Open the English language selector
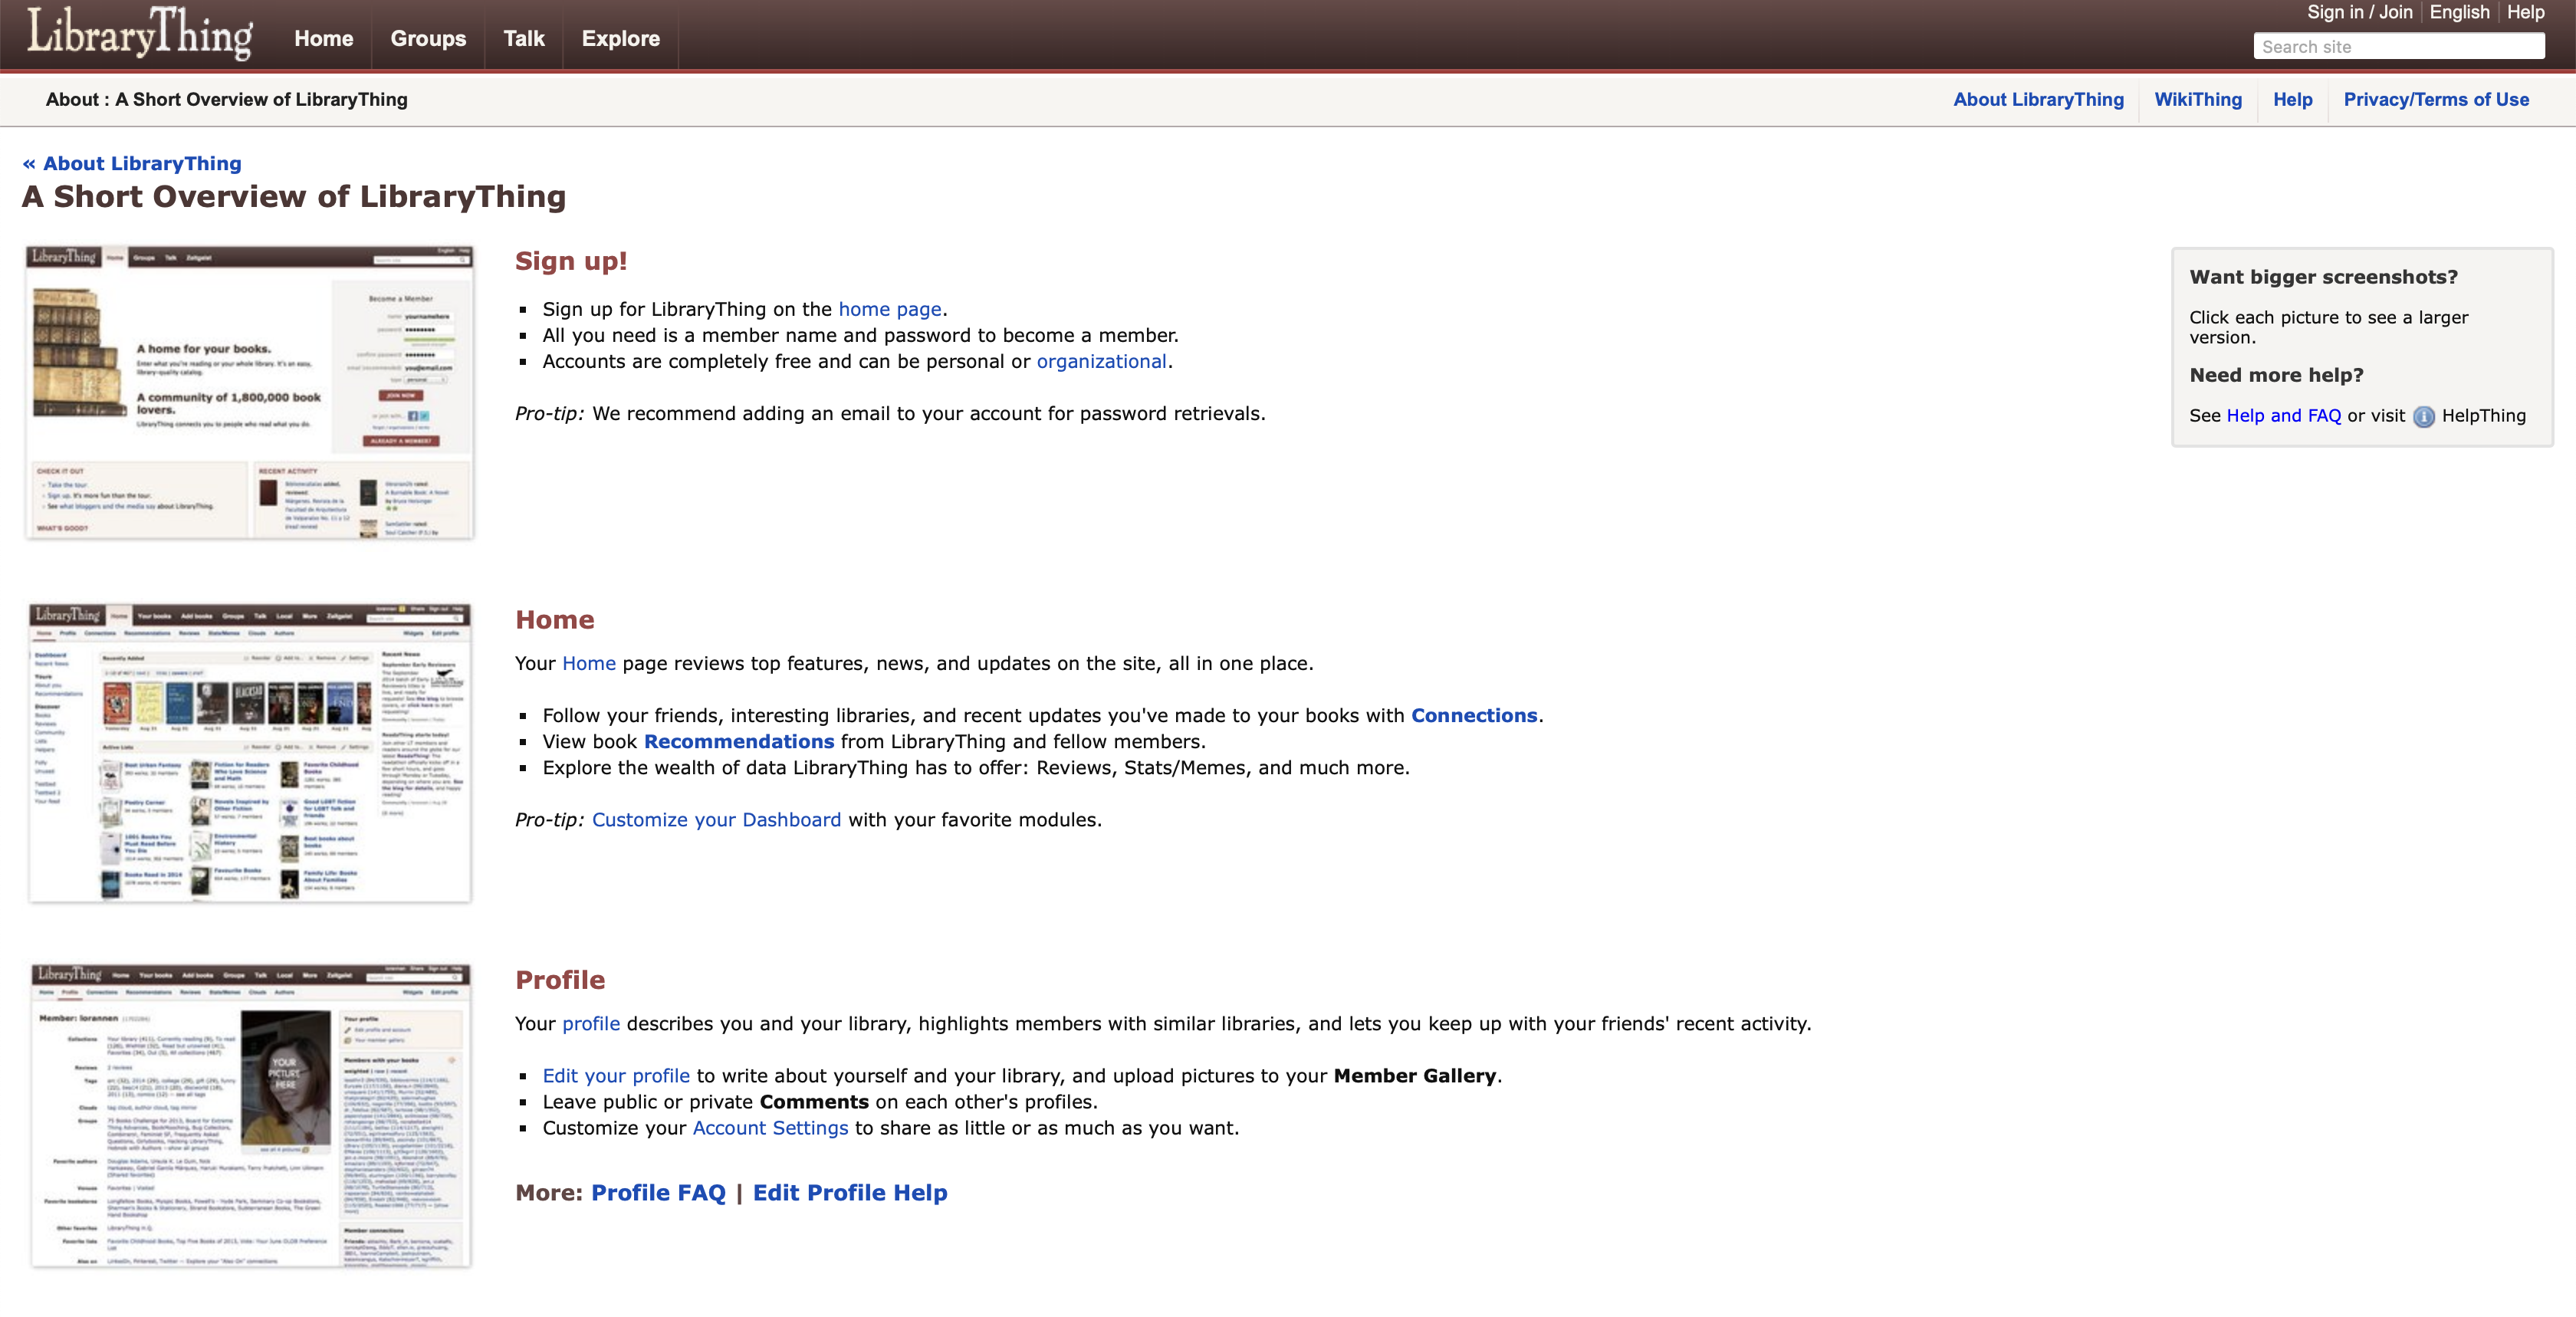 (2459, 12)
